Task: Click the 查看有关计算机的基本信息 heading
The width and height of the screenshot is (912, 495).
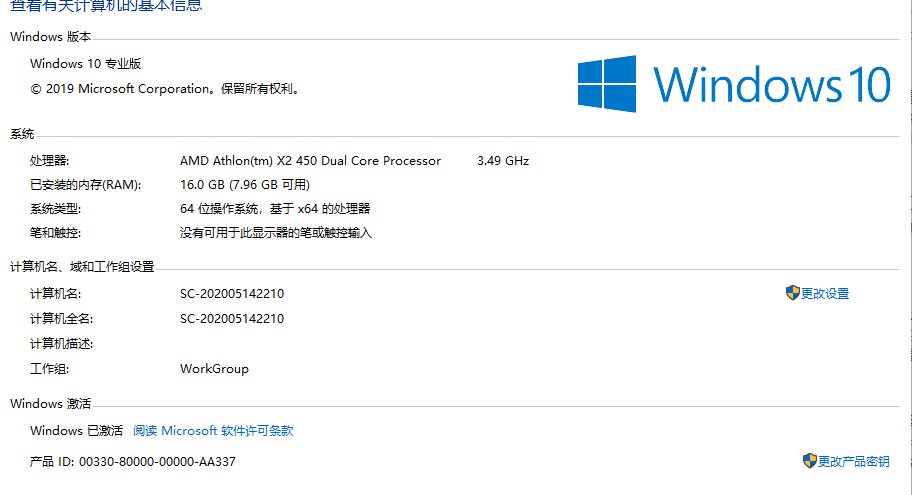Action: coord(106,6)
